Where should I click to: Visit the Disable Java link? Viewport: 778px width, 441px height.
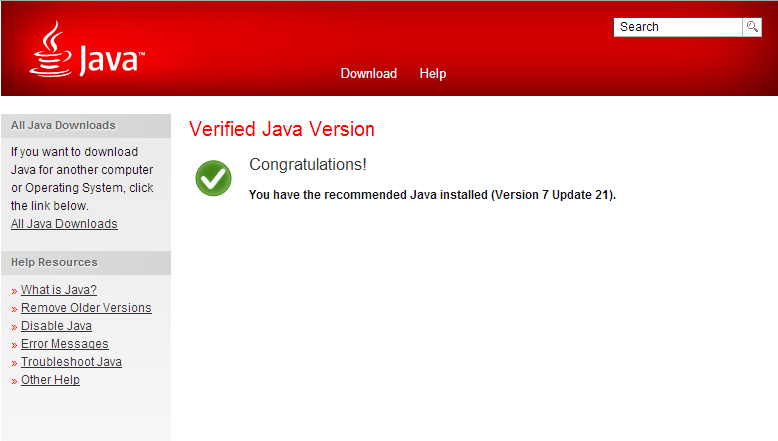[x=57, y=326]
